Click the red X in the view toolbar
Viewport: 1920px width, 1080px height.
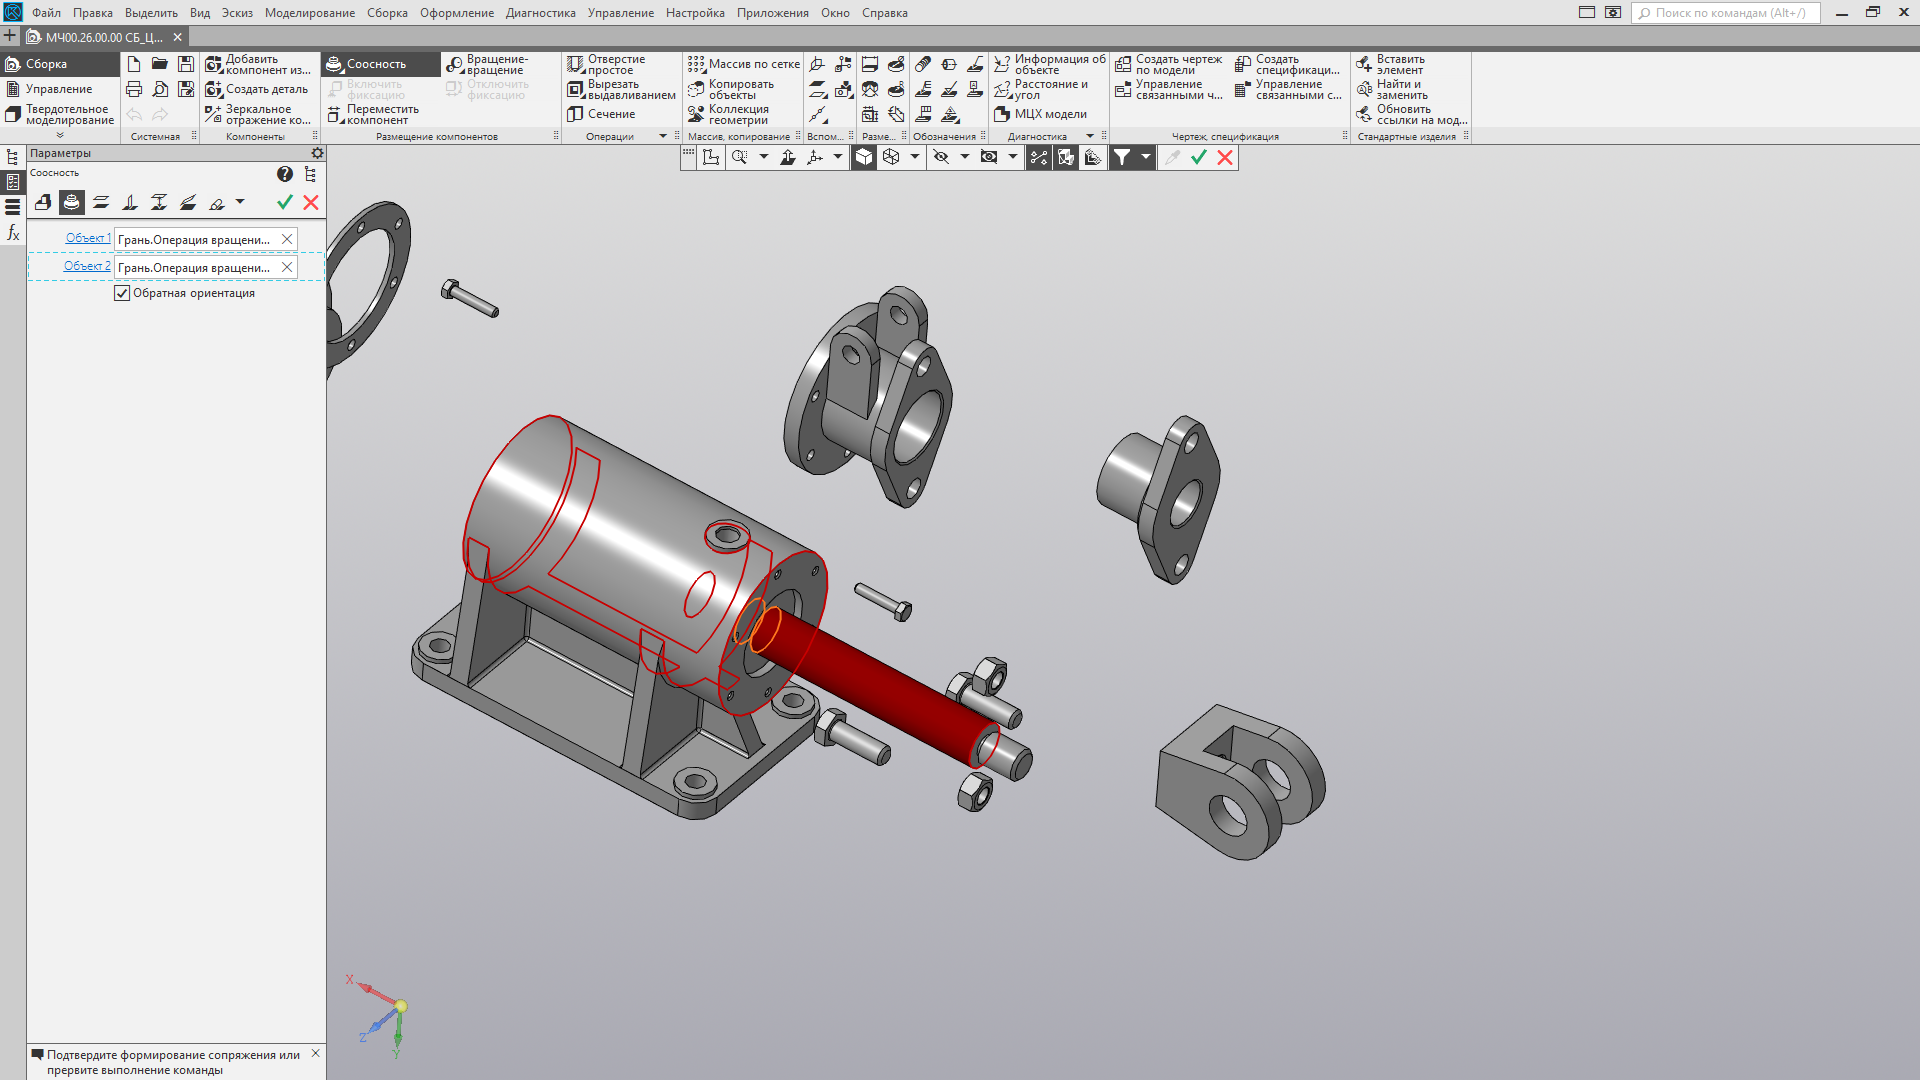pos(1225,157)
